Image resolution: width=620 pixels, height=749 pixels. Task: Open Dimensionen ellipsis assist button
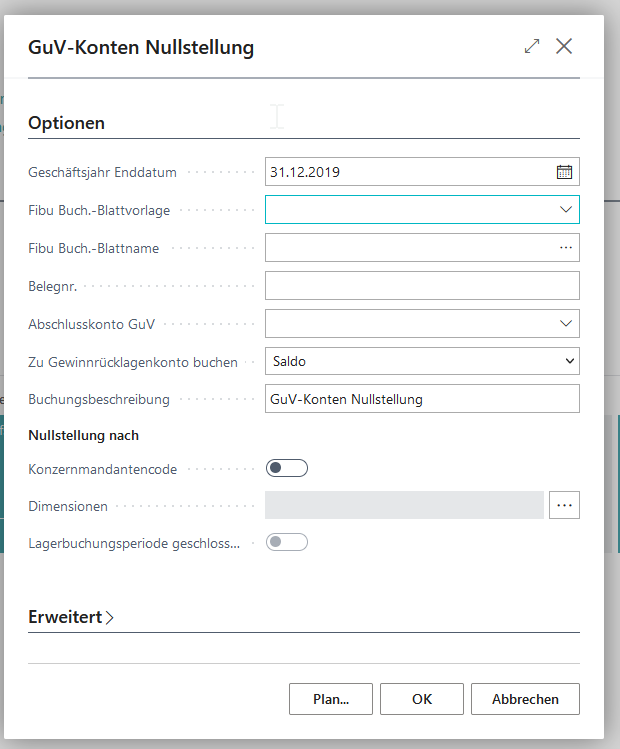pos(565,505)
